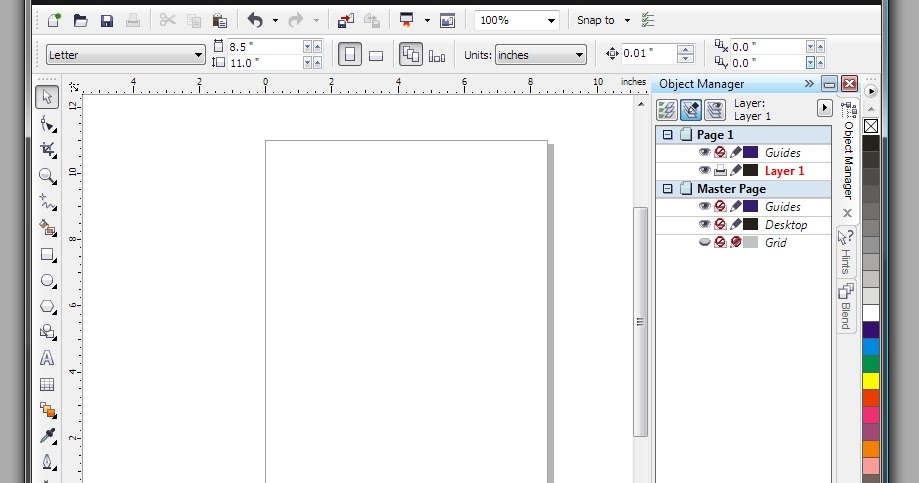
Task: Select the Outline pen tool
Action: coord(47,462)
